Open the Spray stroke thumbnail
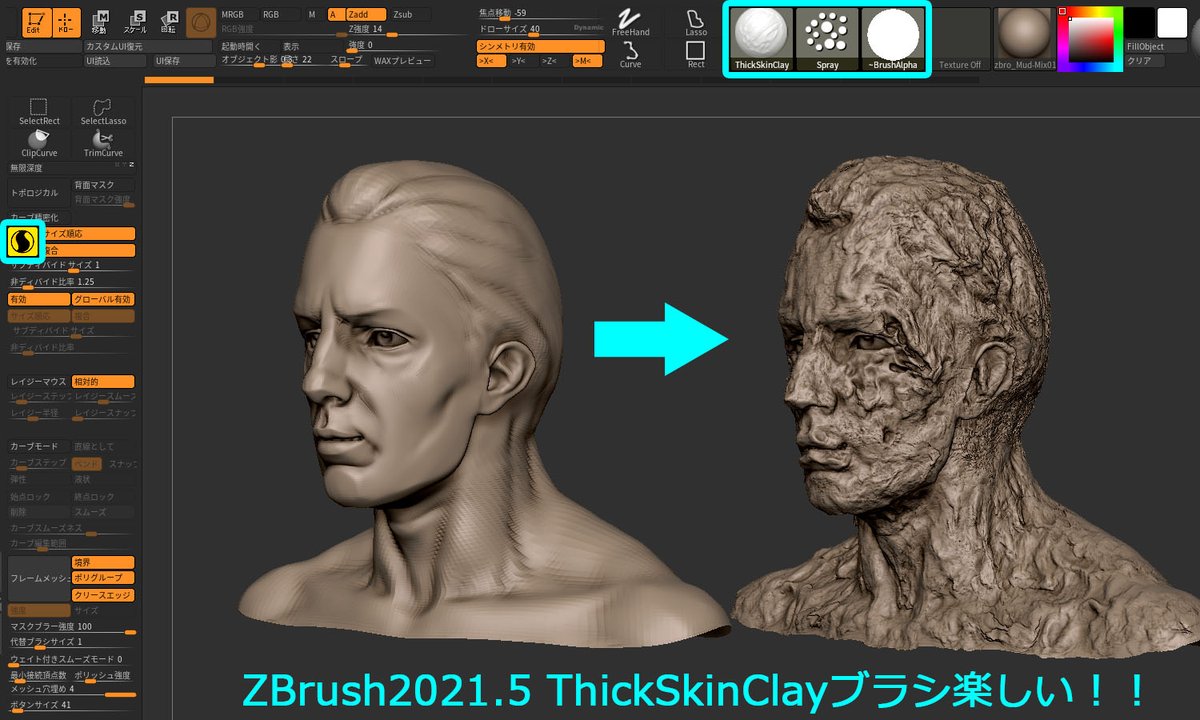This screenshot has width=1200, height=720. [x=827, y=39]
